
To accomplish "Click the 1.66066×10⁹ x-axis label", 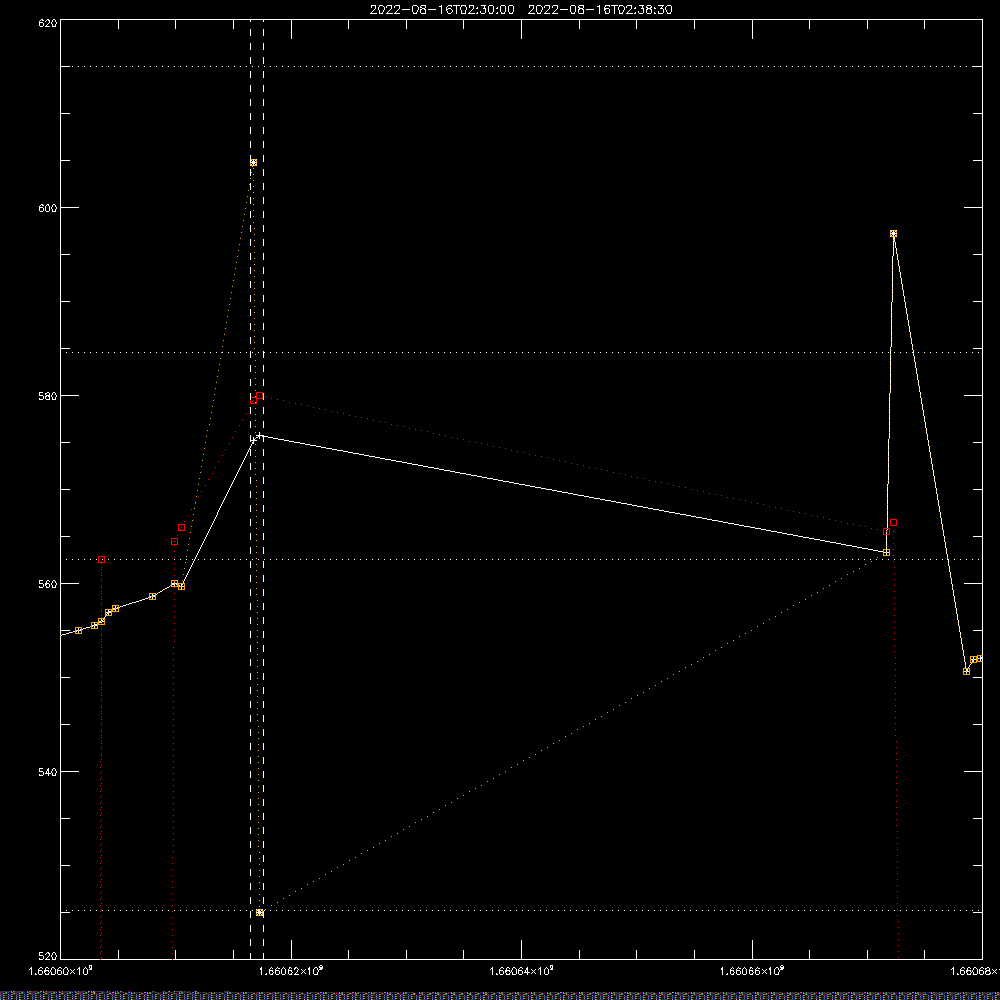I will click(x=752, y=971).
